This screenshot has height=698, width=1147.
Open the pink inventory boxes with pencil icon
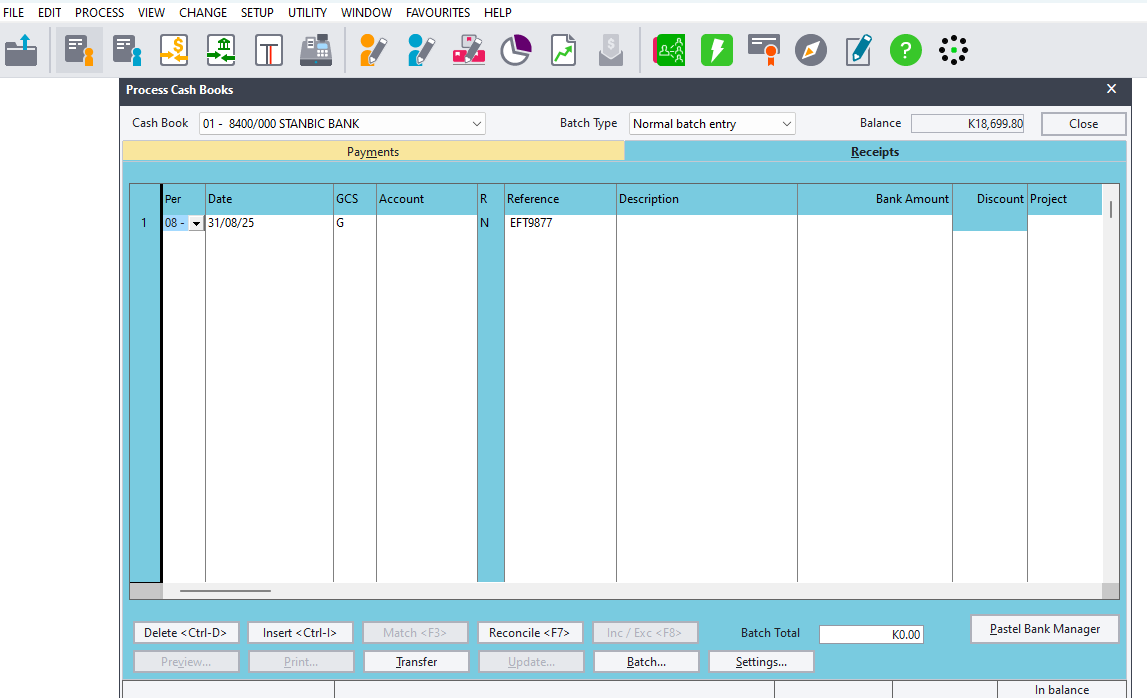pyautogui.click(x=469, y=50)
